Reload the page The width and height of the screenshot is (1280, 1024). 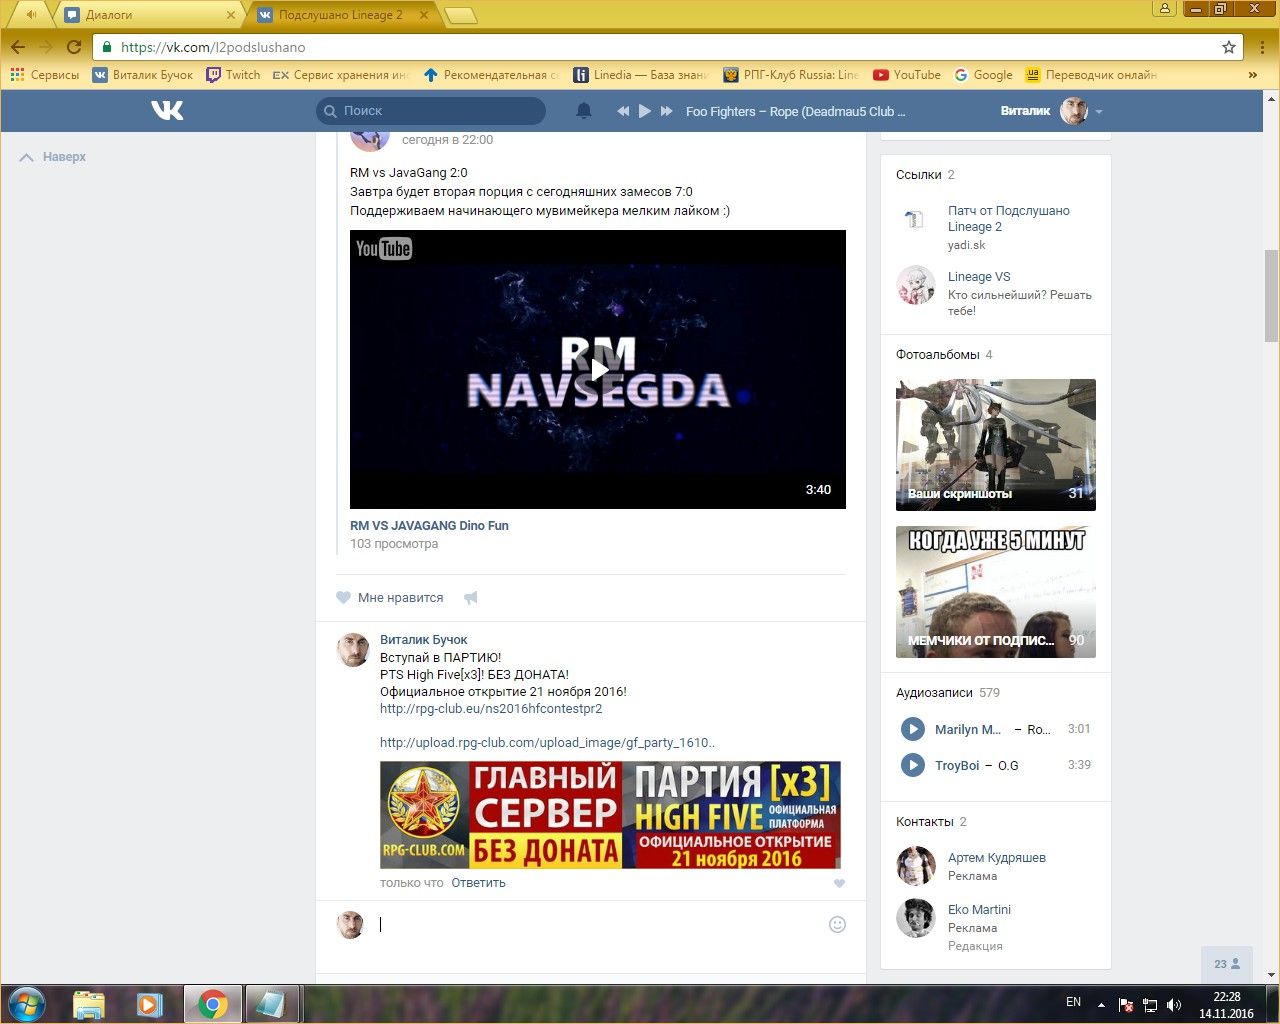click(73, 47)
